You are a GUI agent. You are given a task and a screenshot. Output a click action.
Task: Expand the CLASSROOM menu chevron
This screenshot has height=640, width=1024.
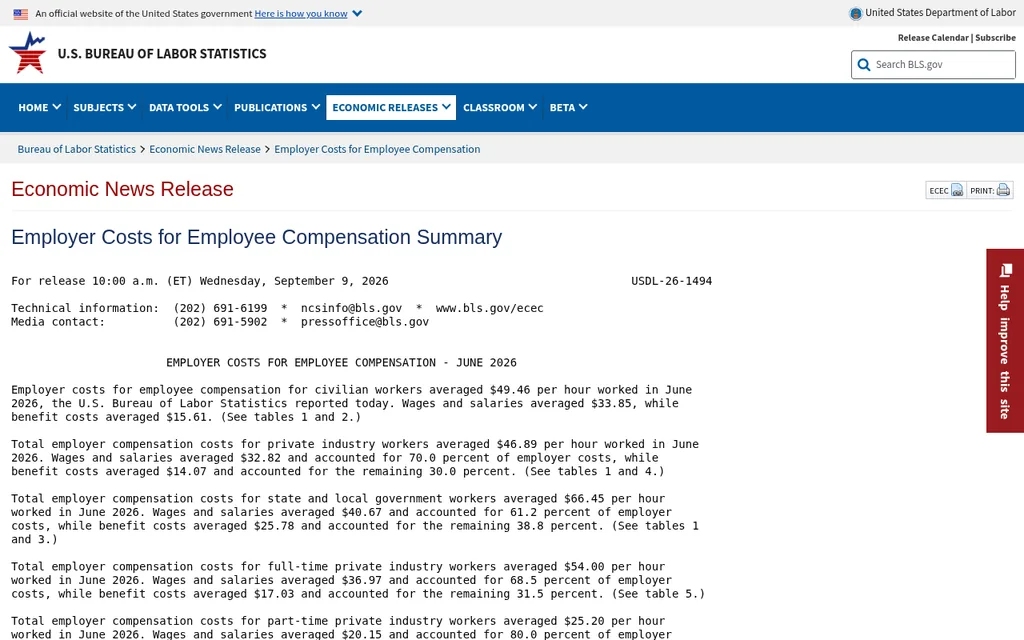[x=533, y=106]
